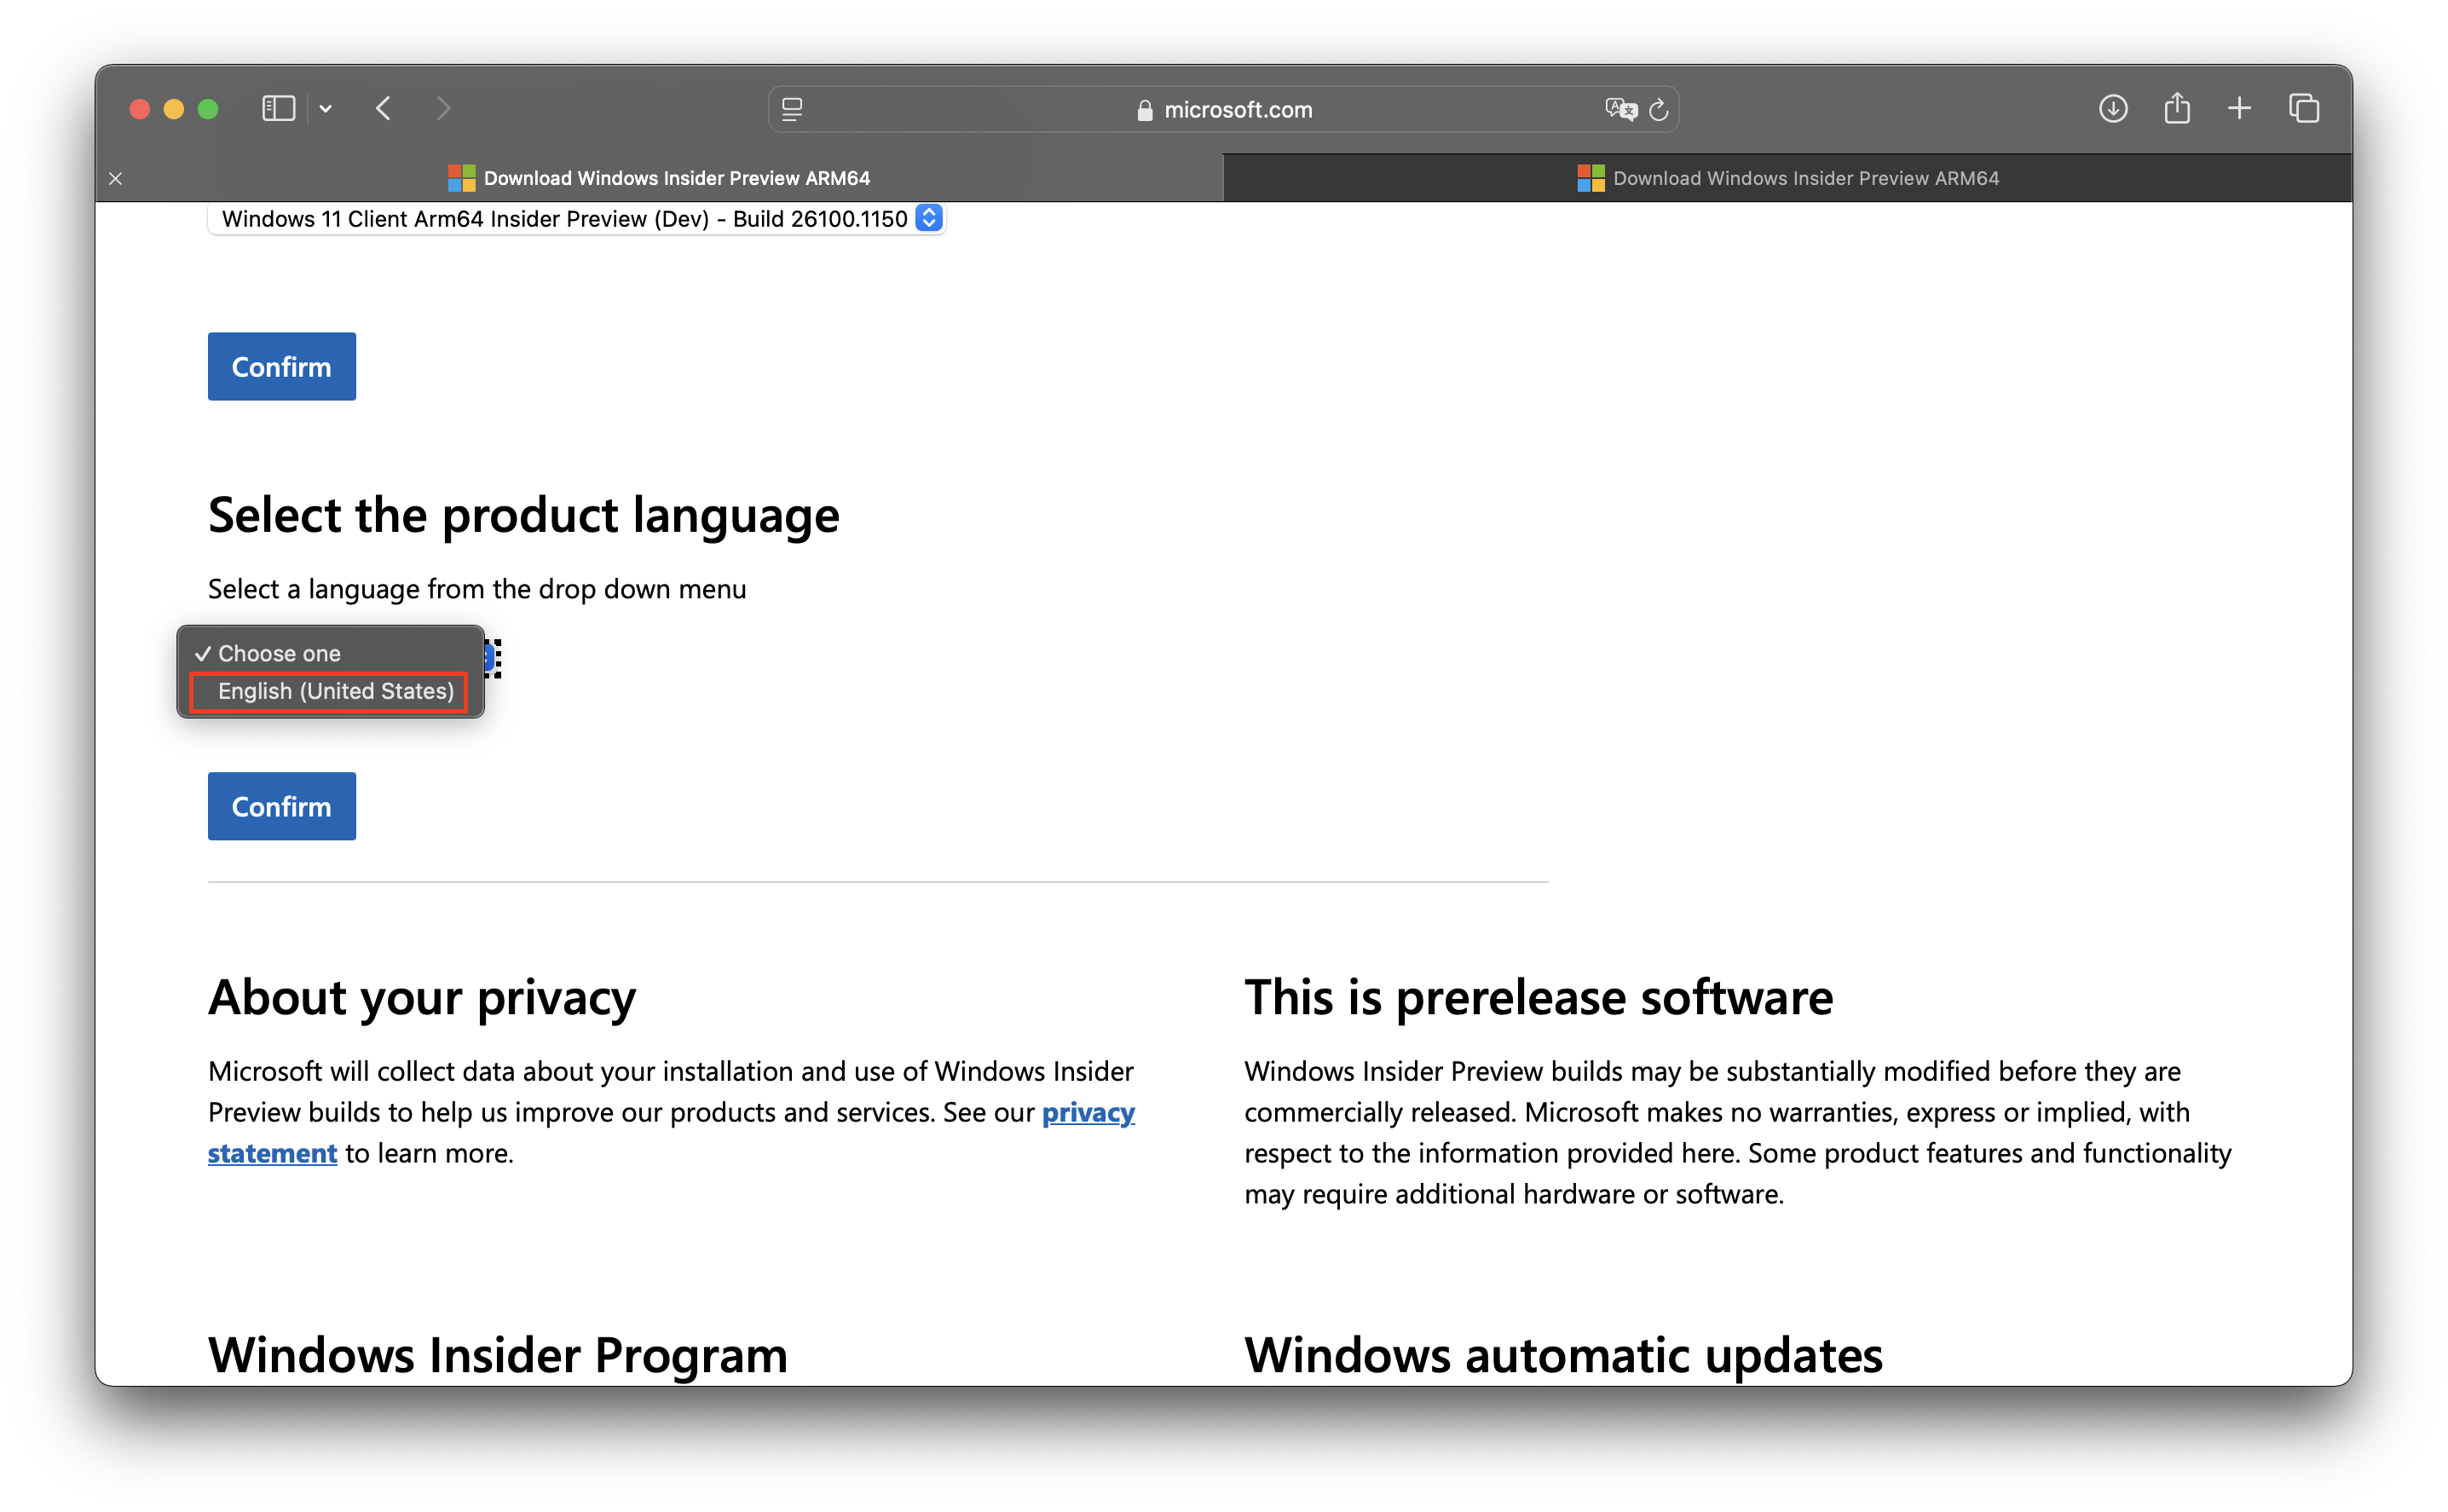This screenshot has width=2448, height=1512.
Task: Go back using the back arrow
Action: point(384,108)
